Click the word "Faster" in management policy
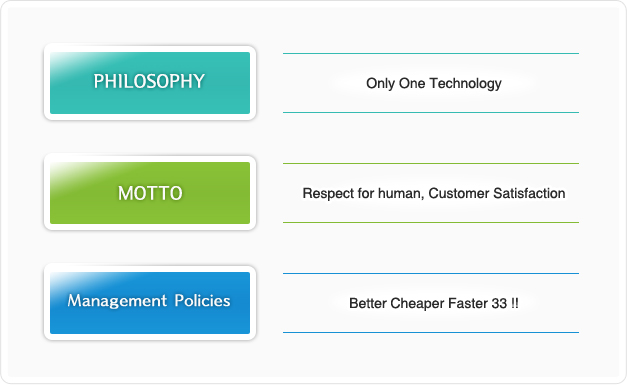Image resolution: width=627 pixels, height=385 pixels. pyautogui.click(x=468, y=303)
